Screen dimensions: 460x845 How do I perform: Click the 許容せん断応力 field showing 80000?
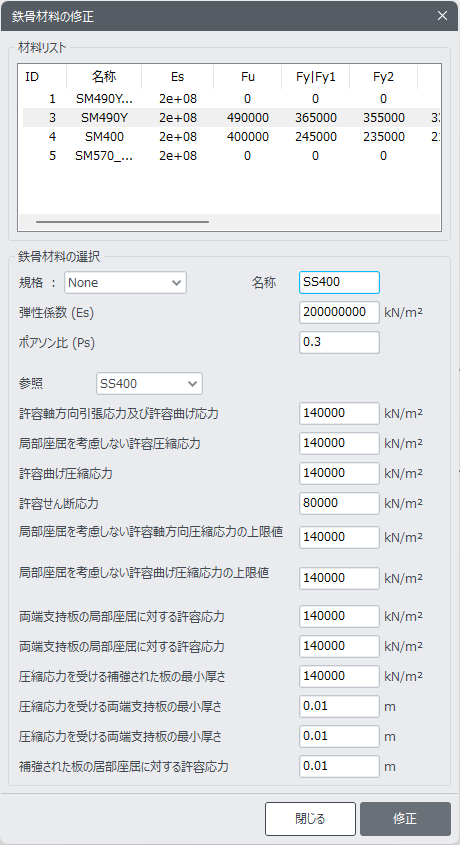[x=339, y=503]
